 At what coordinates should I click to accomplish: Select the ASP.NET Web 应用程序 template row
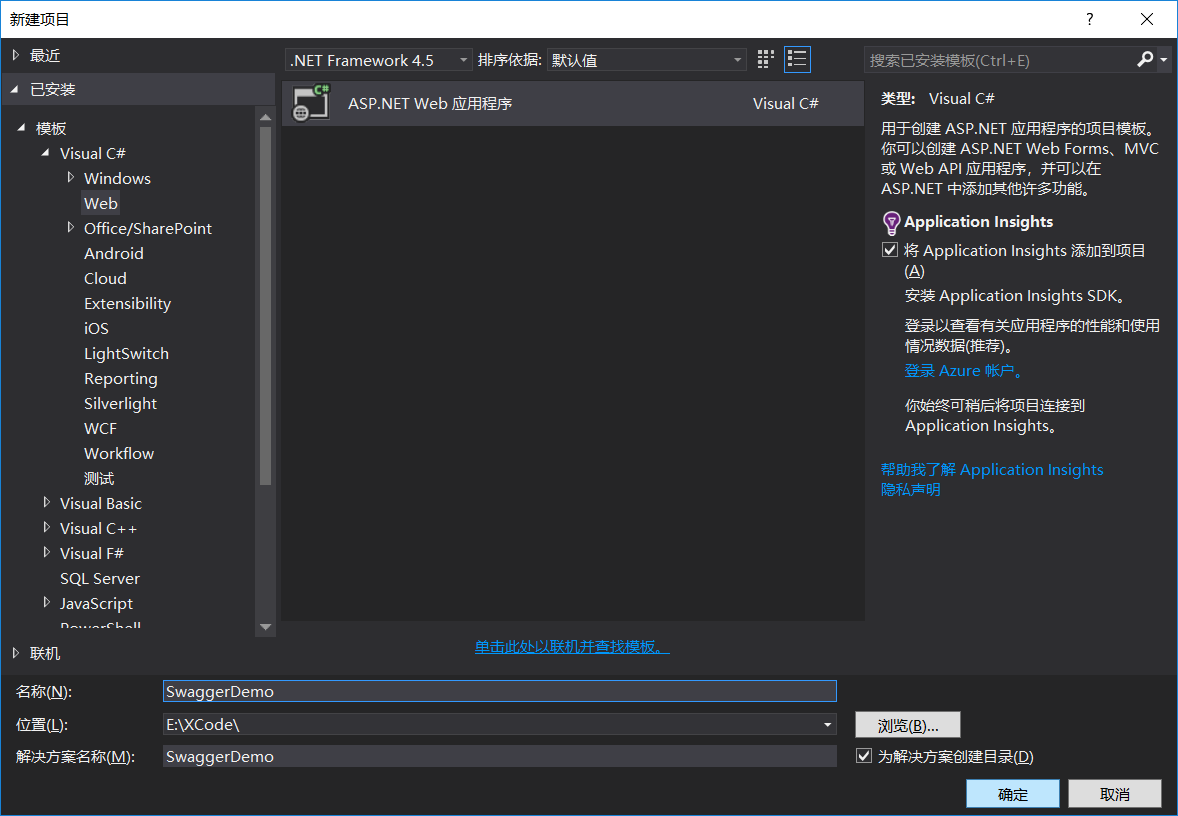tap(572, 103)
